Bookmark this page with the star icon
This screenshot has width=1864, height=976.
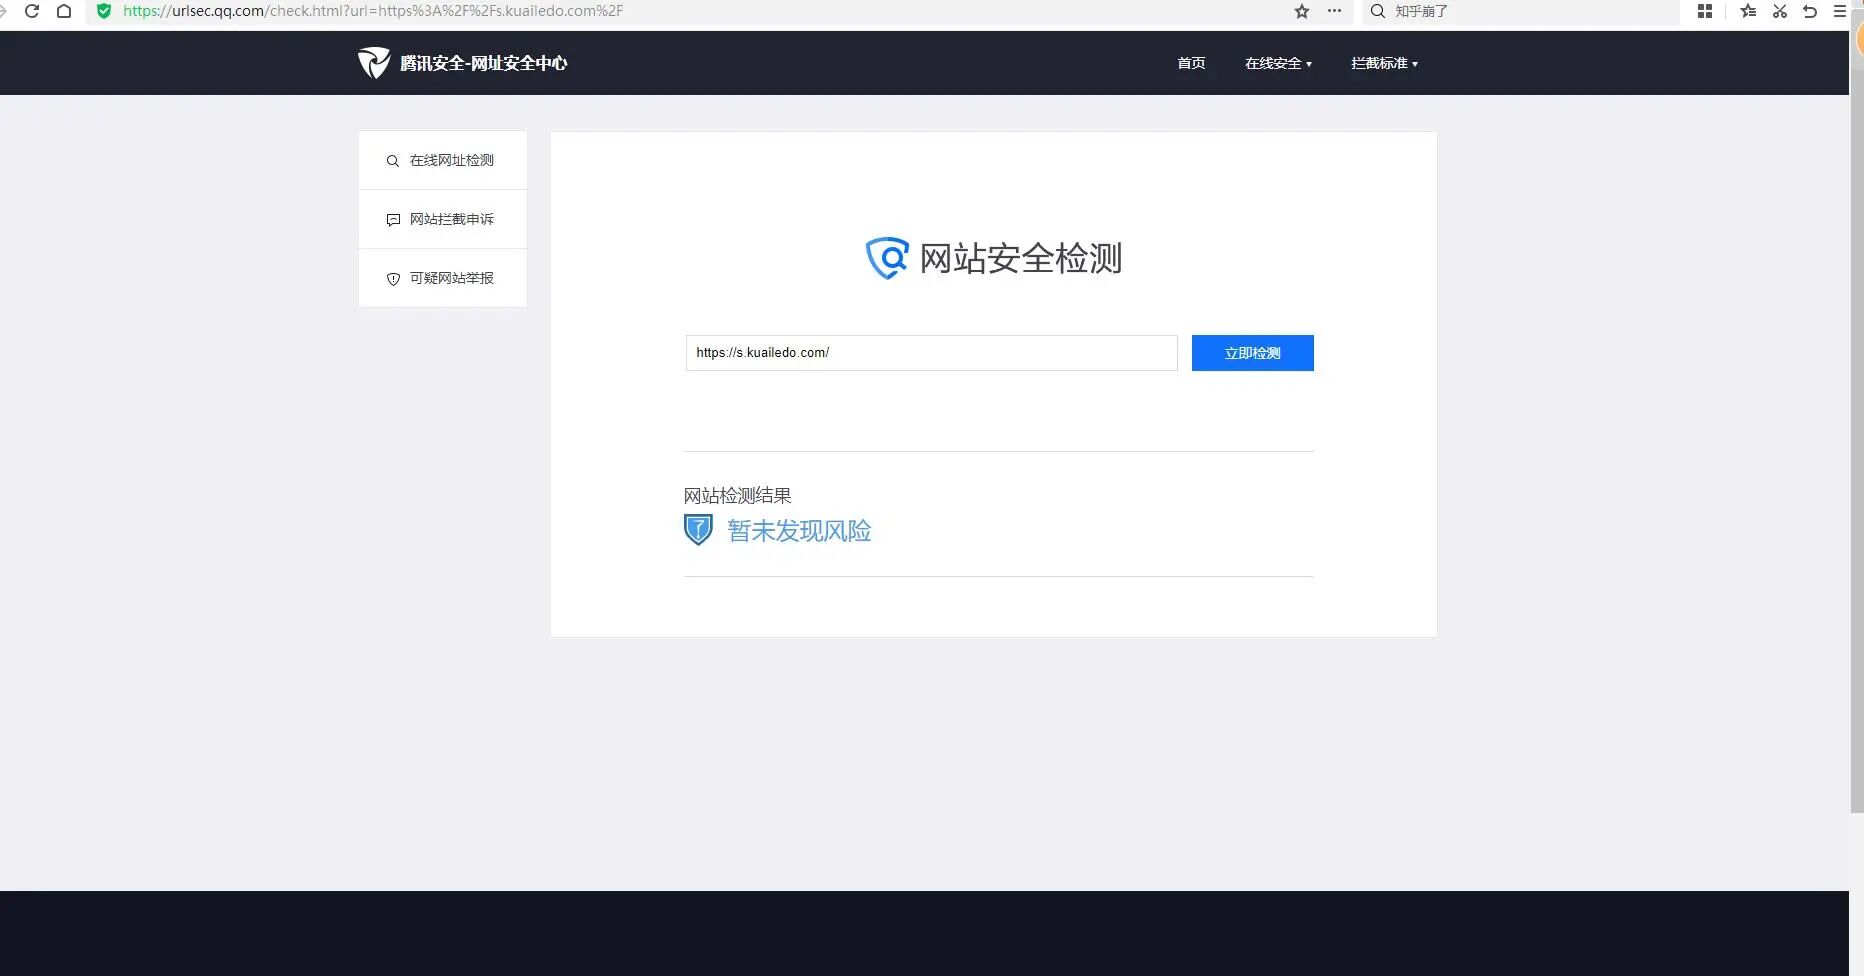pos(1302,11)
